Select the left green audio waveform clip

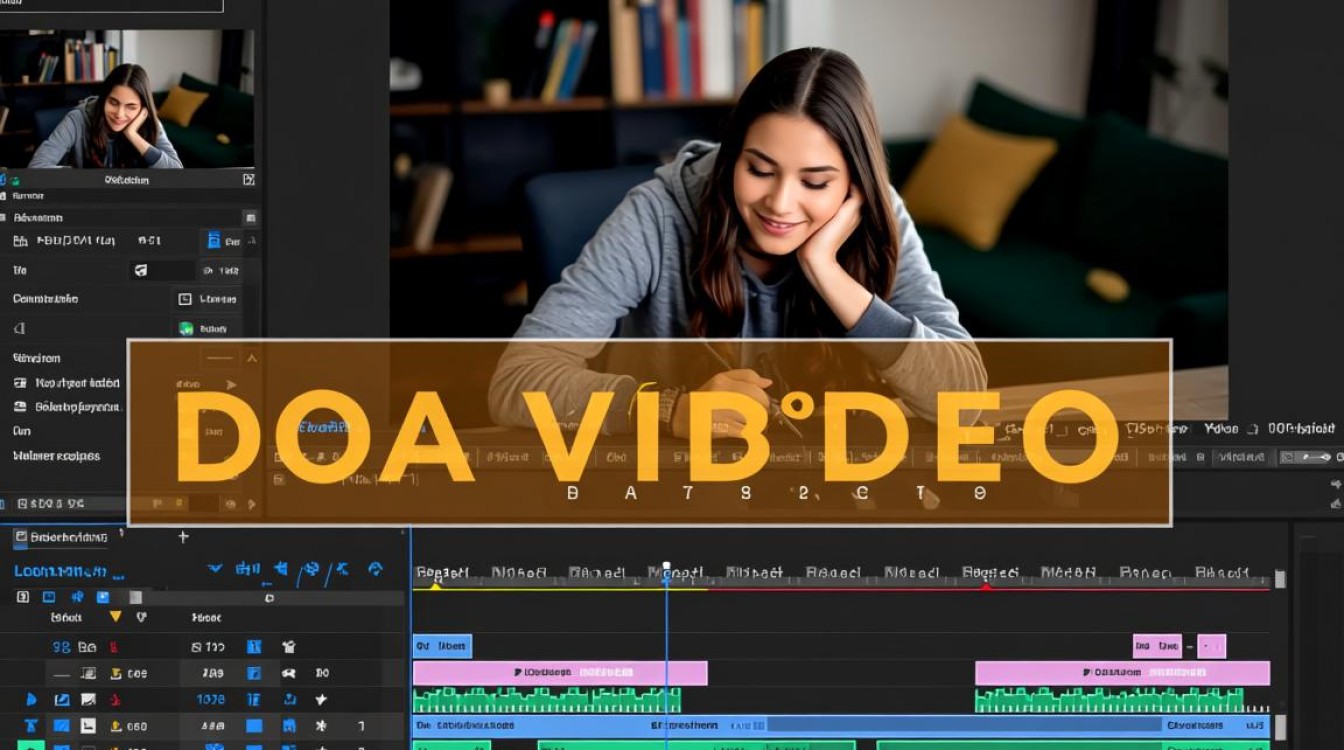click(547, 700)
